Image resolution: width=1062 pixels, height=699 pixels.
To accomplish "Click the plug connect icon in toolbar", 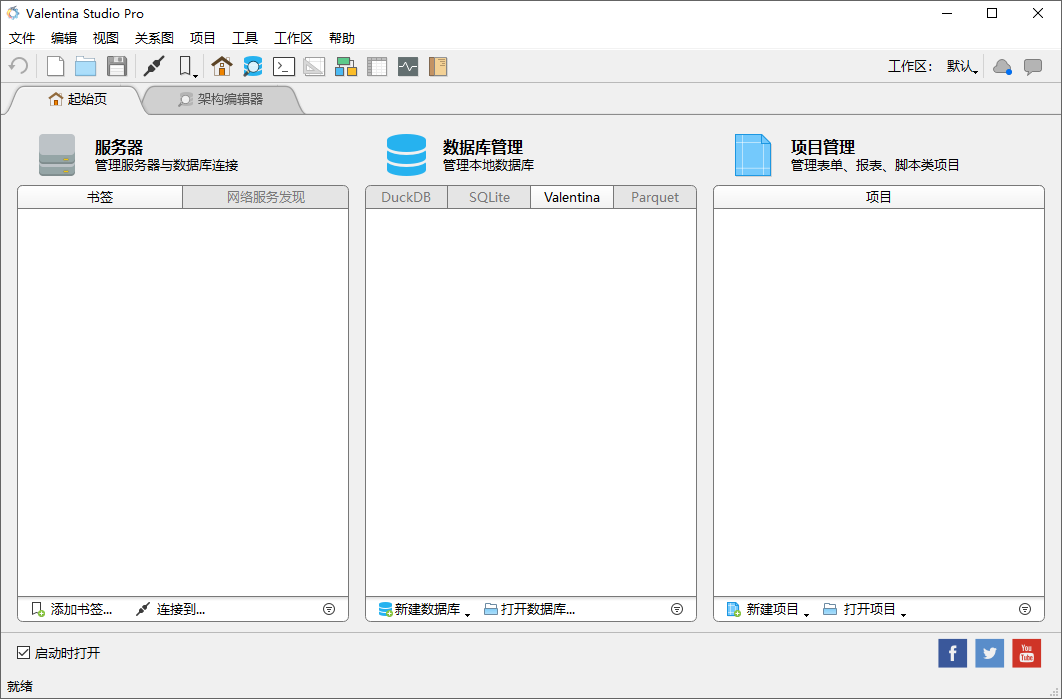I will 154,66.
